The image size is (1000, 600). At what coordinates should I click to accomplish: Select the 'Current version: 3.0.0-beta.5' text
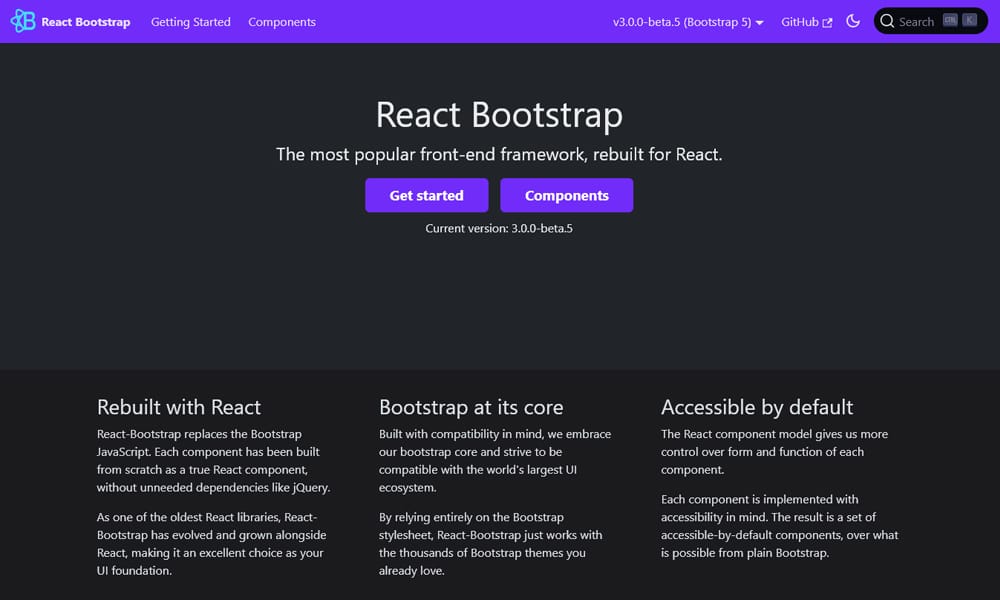499,228
